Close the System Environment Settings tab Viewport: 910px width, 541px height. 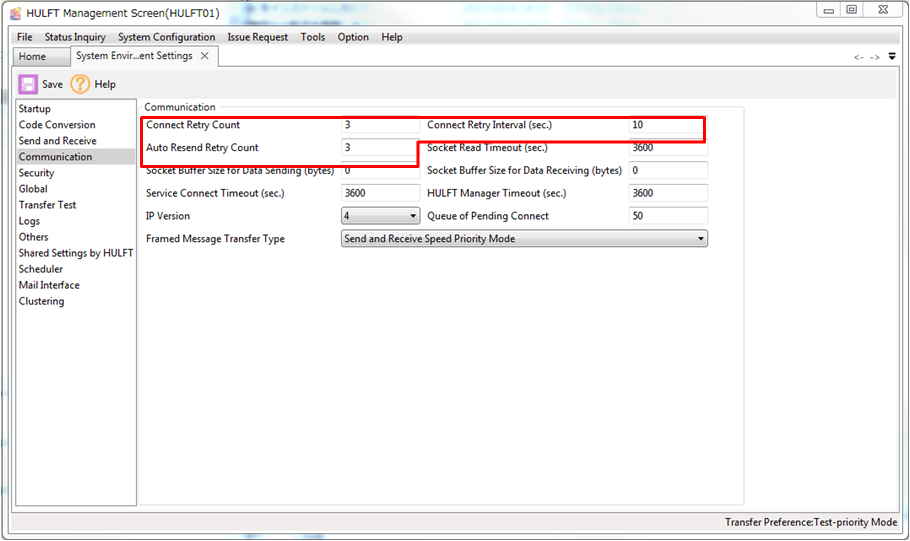click(x=205, y=56)
